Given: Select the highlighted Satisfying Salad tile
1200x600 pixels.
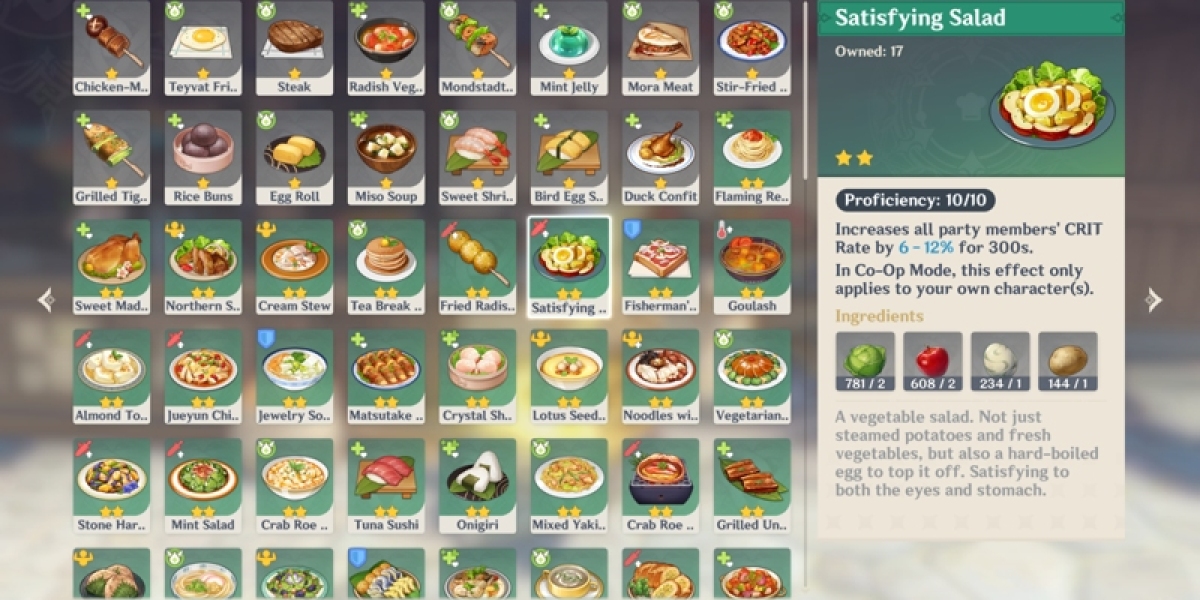Looking at the screenshot, I should click(569, 267).
